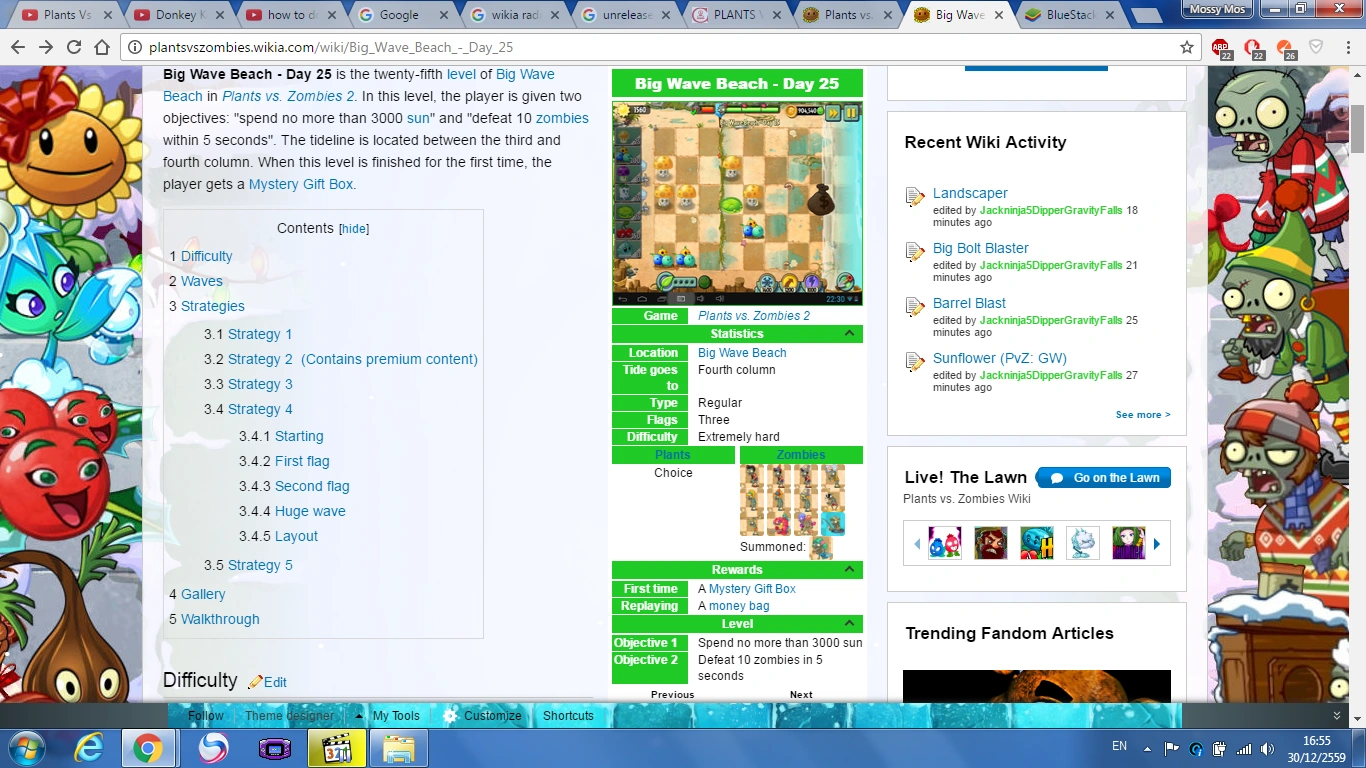Open the Adblock Plus extension icon
Viewport: 1366px width, 768px height.
(x=1220, y=48)
